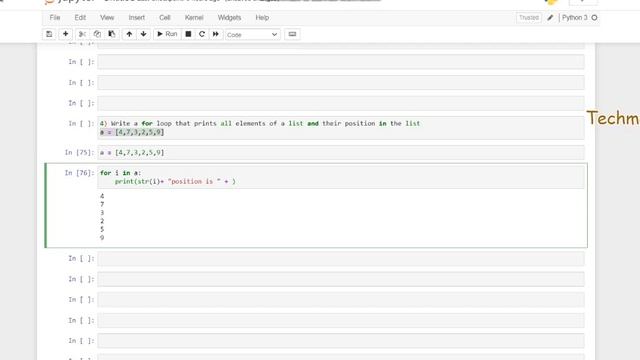Click the Python 3 kernel status circle
The image size is (640, 360).
click(594, 18)
